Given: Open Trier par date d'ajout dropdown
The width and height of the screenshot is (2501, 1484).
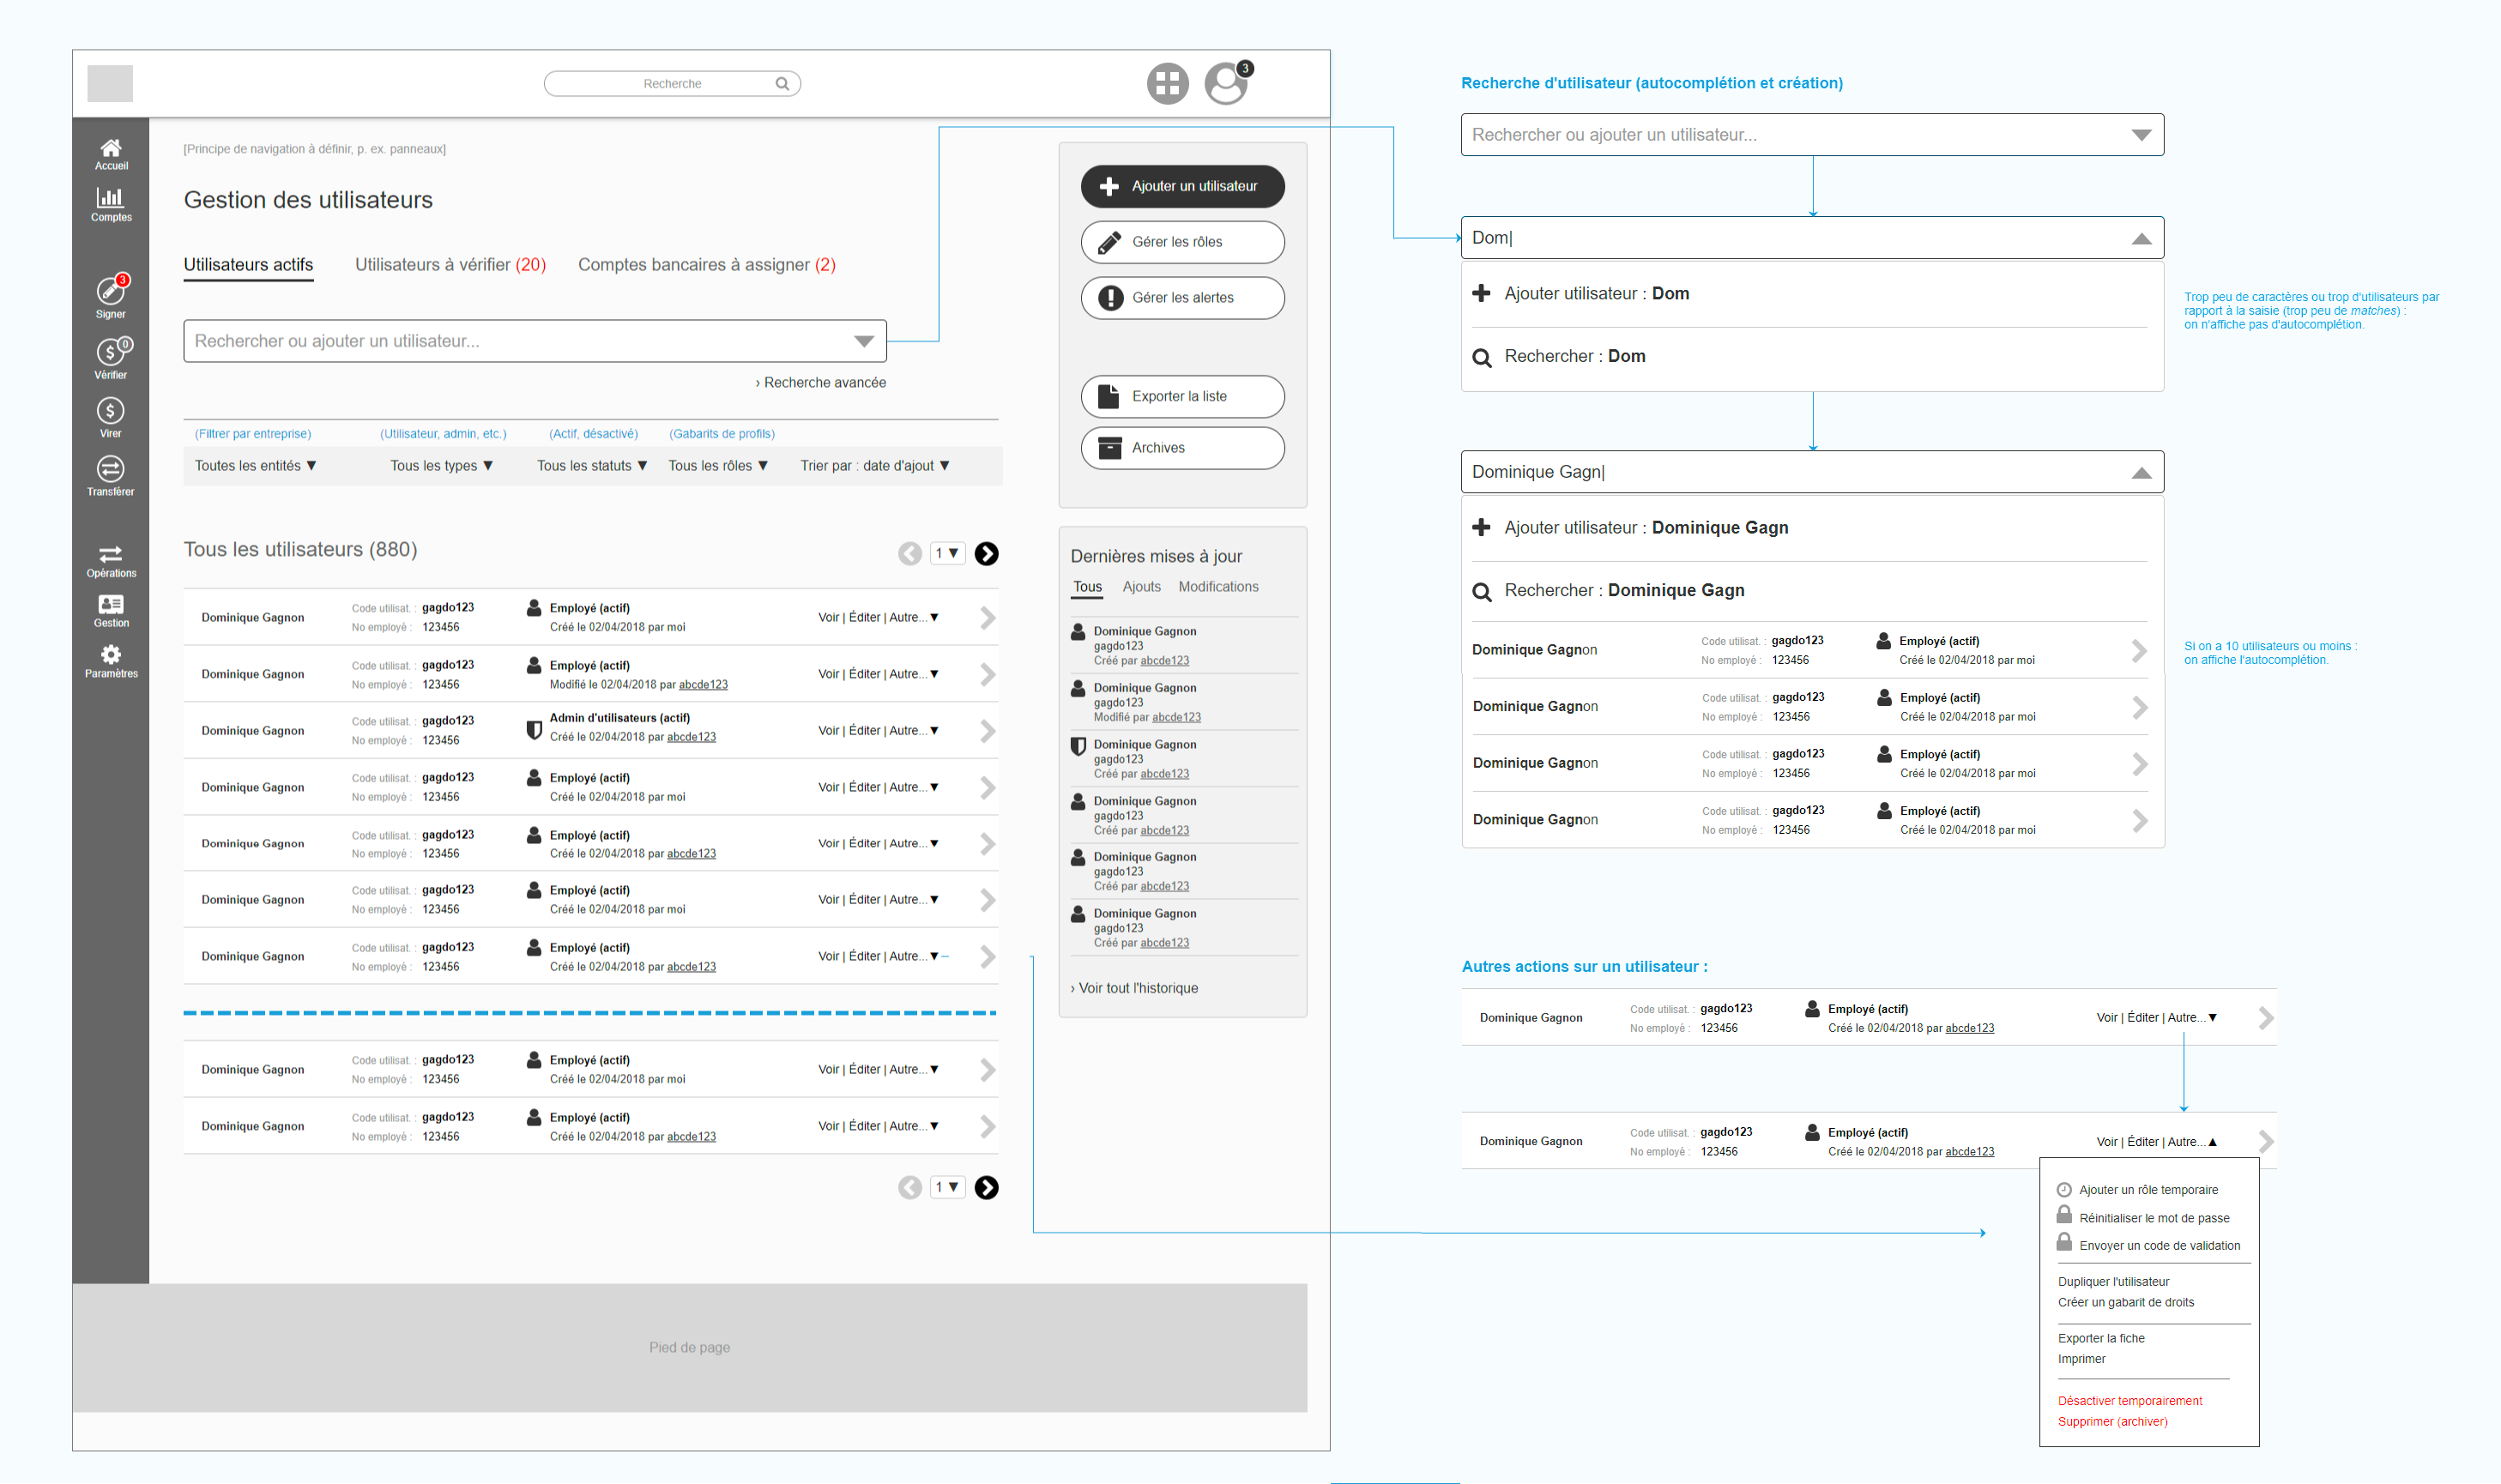Looking at the screenshot, I should pyautogui.click(x=875, y=466).
